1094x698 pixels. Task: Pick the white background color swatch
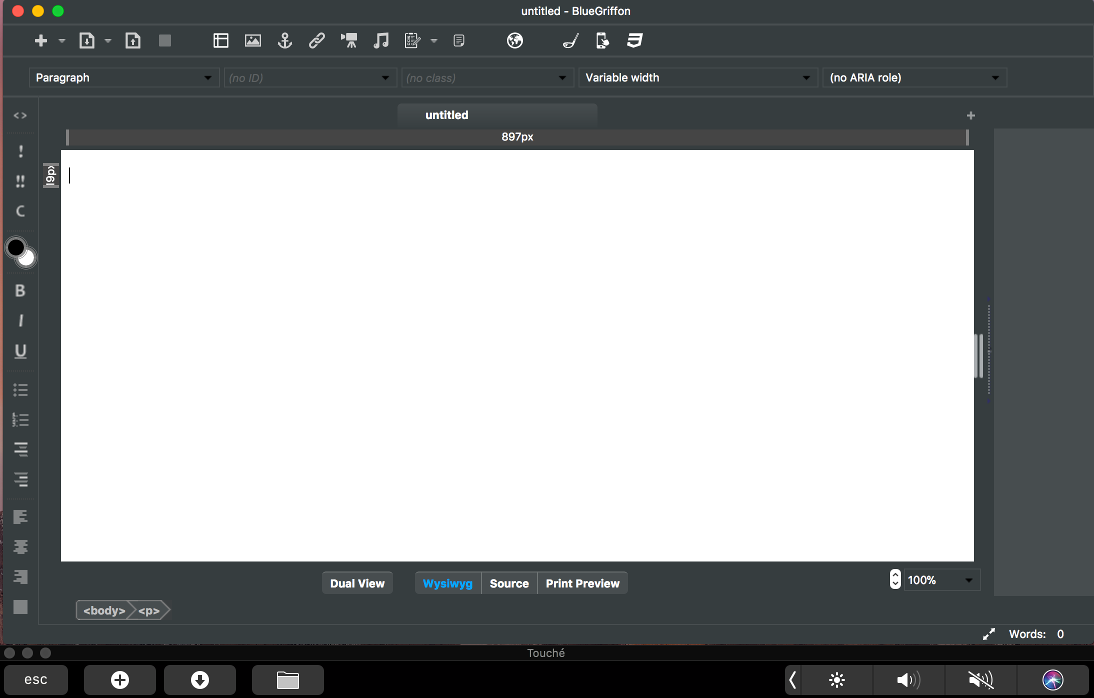point(27,259)
